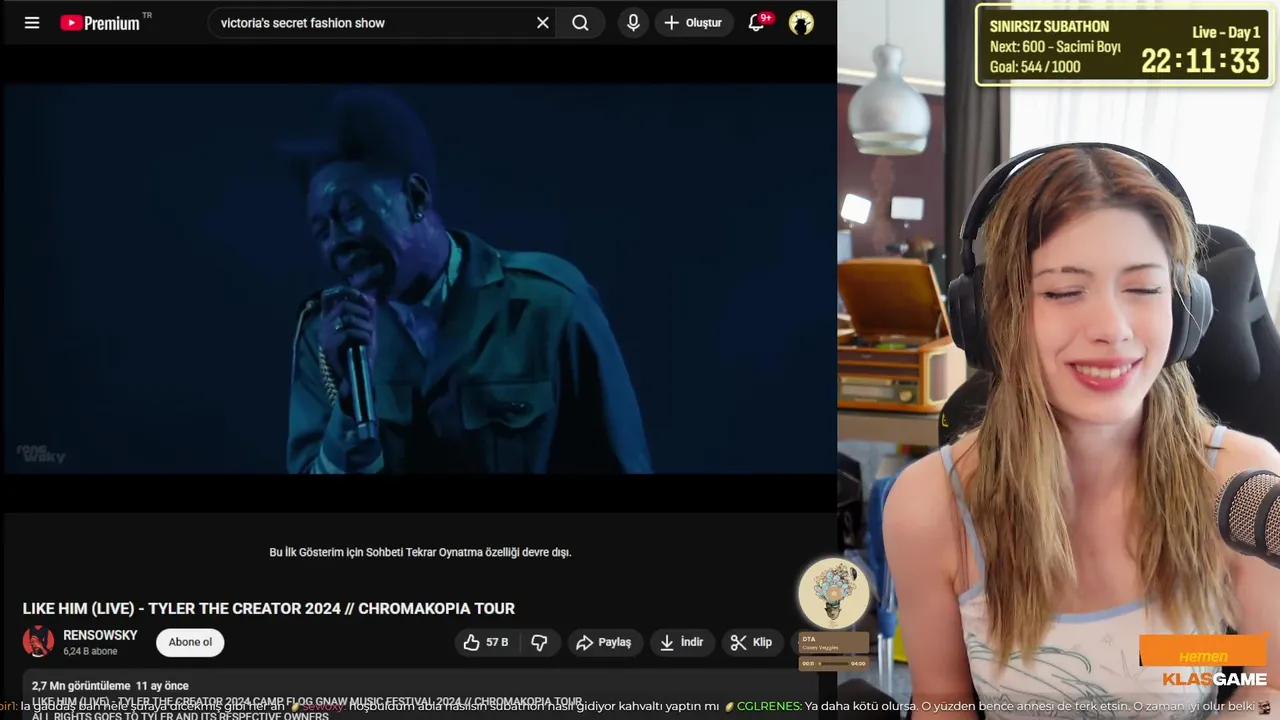Click the chat replay disabled notice text
This screenshot has width=1280, height=720.
point(420,552)
